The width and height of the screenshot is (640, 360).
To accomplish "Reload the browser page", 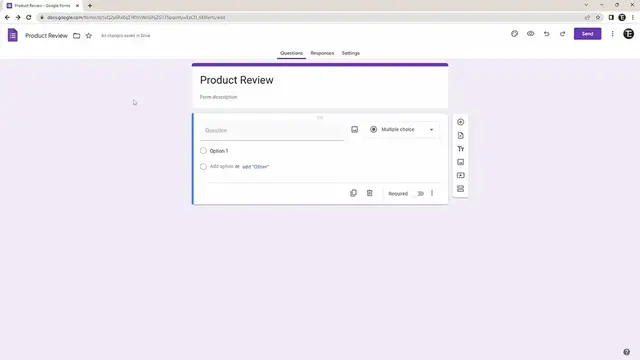I will tap(29, 18).
